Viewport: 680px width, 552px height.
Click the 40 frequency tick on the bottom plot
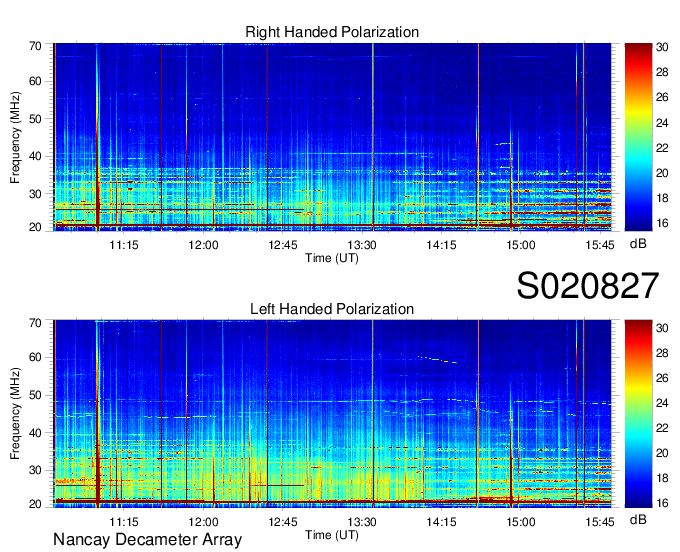tap(35, 433)
